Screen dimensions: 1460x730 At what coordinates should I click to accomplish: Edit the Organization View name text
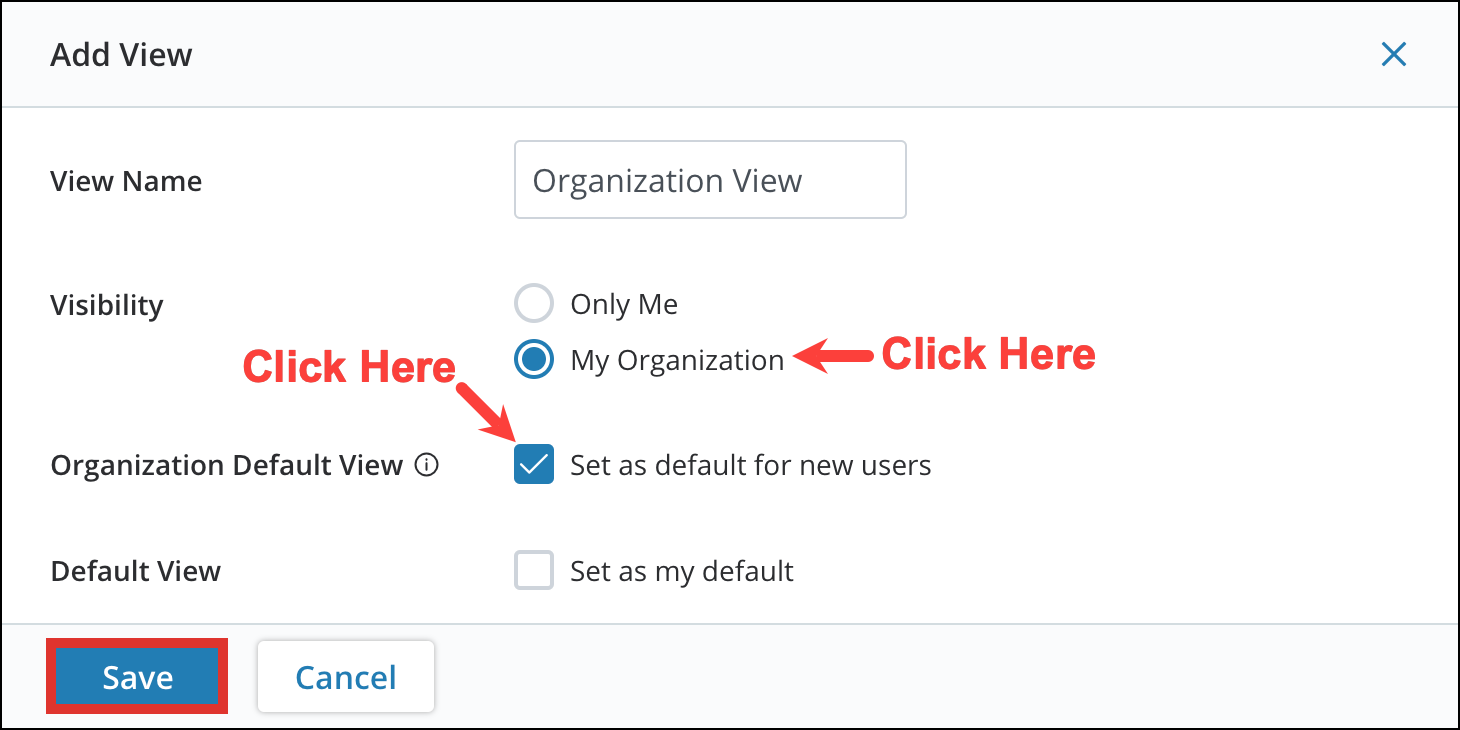tap(709, 180)
